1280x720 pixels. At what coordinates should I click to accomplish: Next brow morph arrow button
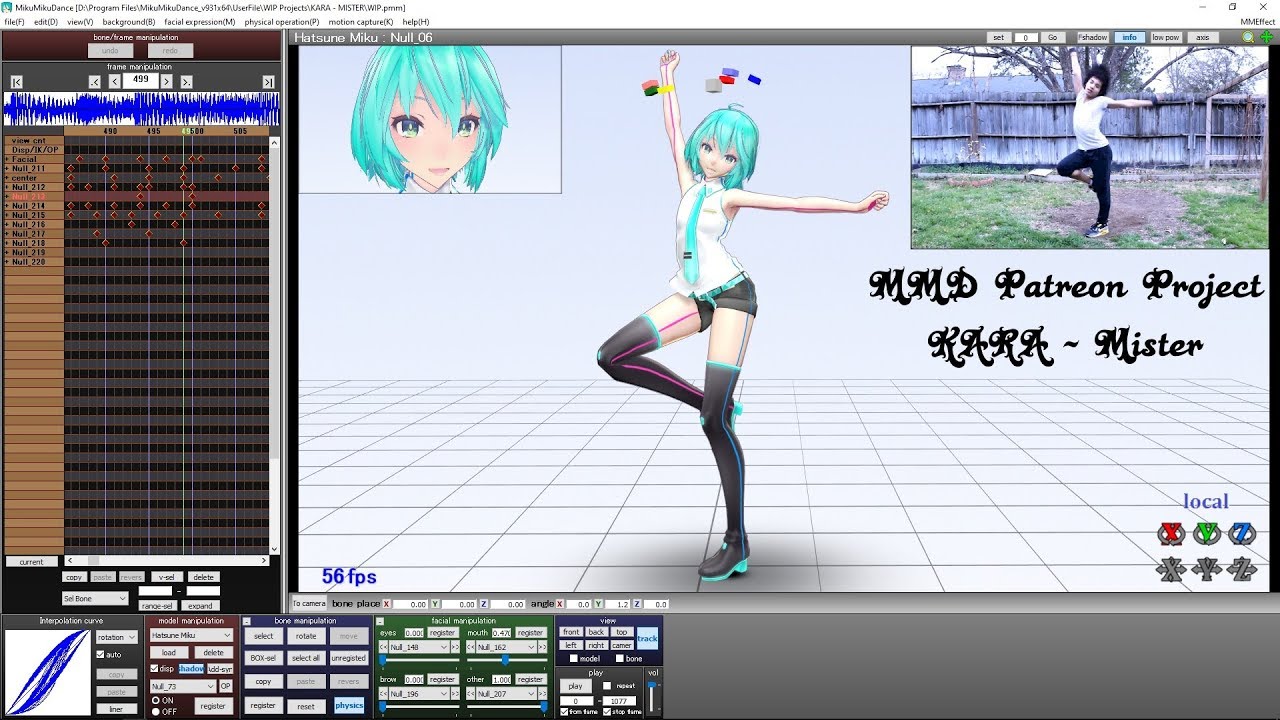point(455,693)
